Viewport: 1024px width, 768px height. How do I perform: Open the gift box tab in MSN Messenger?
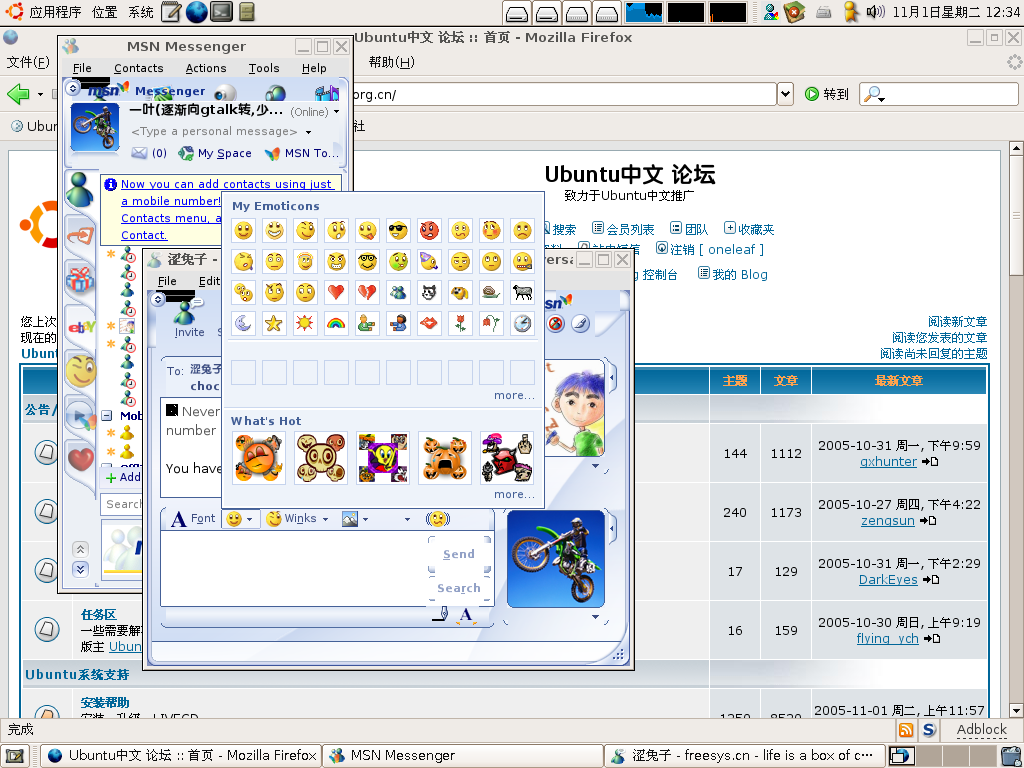click(80, 280)
